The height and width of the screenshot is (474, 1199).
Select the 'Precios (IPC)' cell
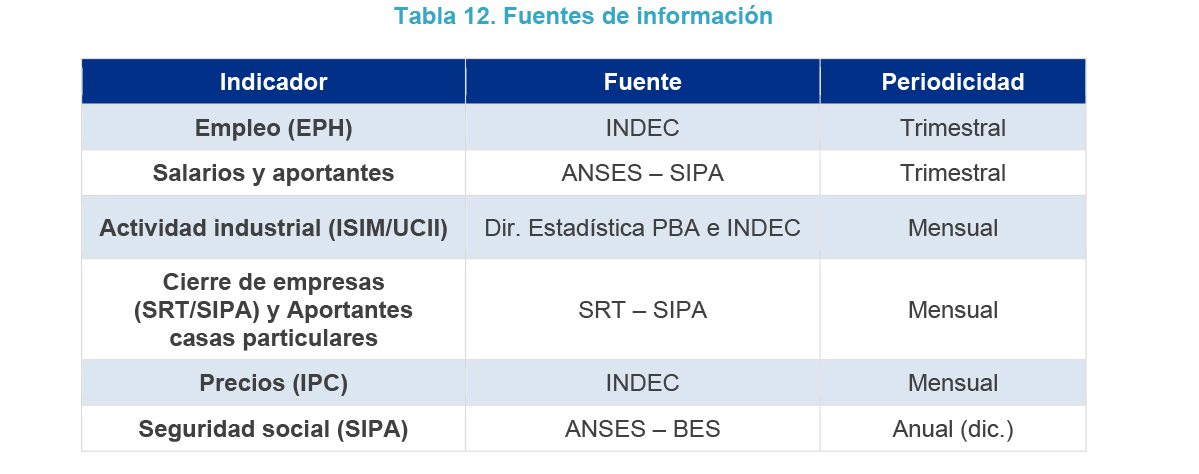pos(273,383)
